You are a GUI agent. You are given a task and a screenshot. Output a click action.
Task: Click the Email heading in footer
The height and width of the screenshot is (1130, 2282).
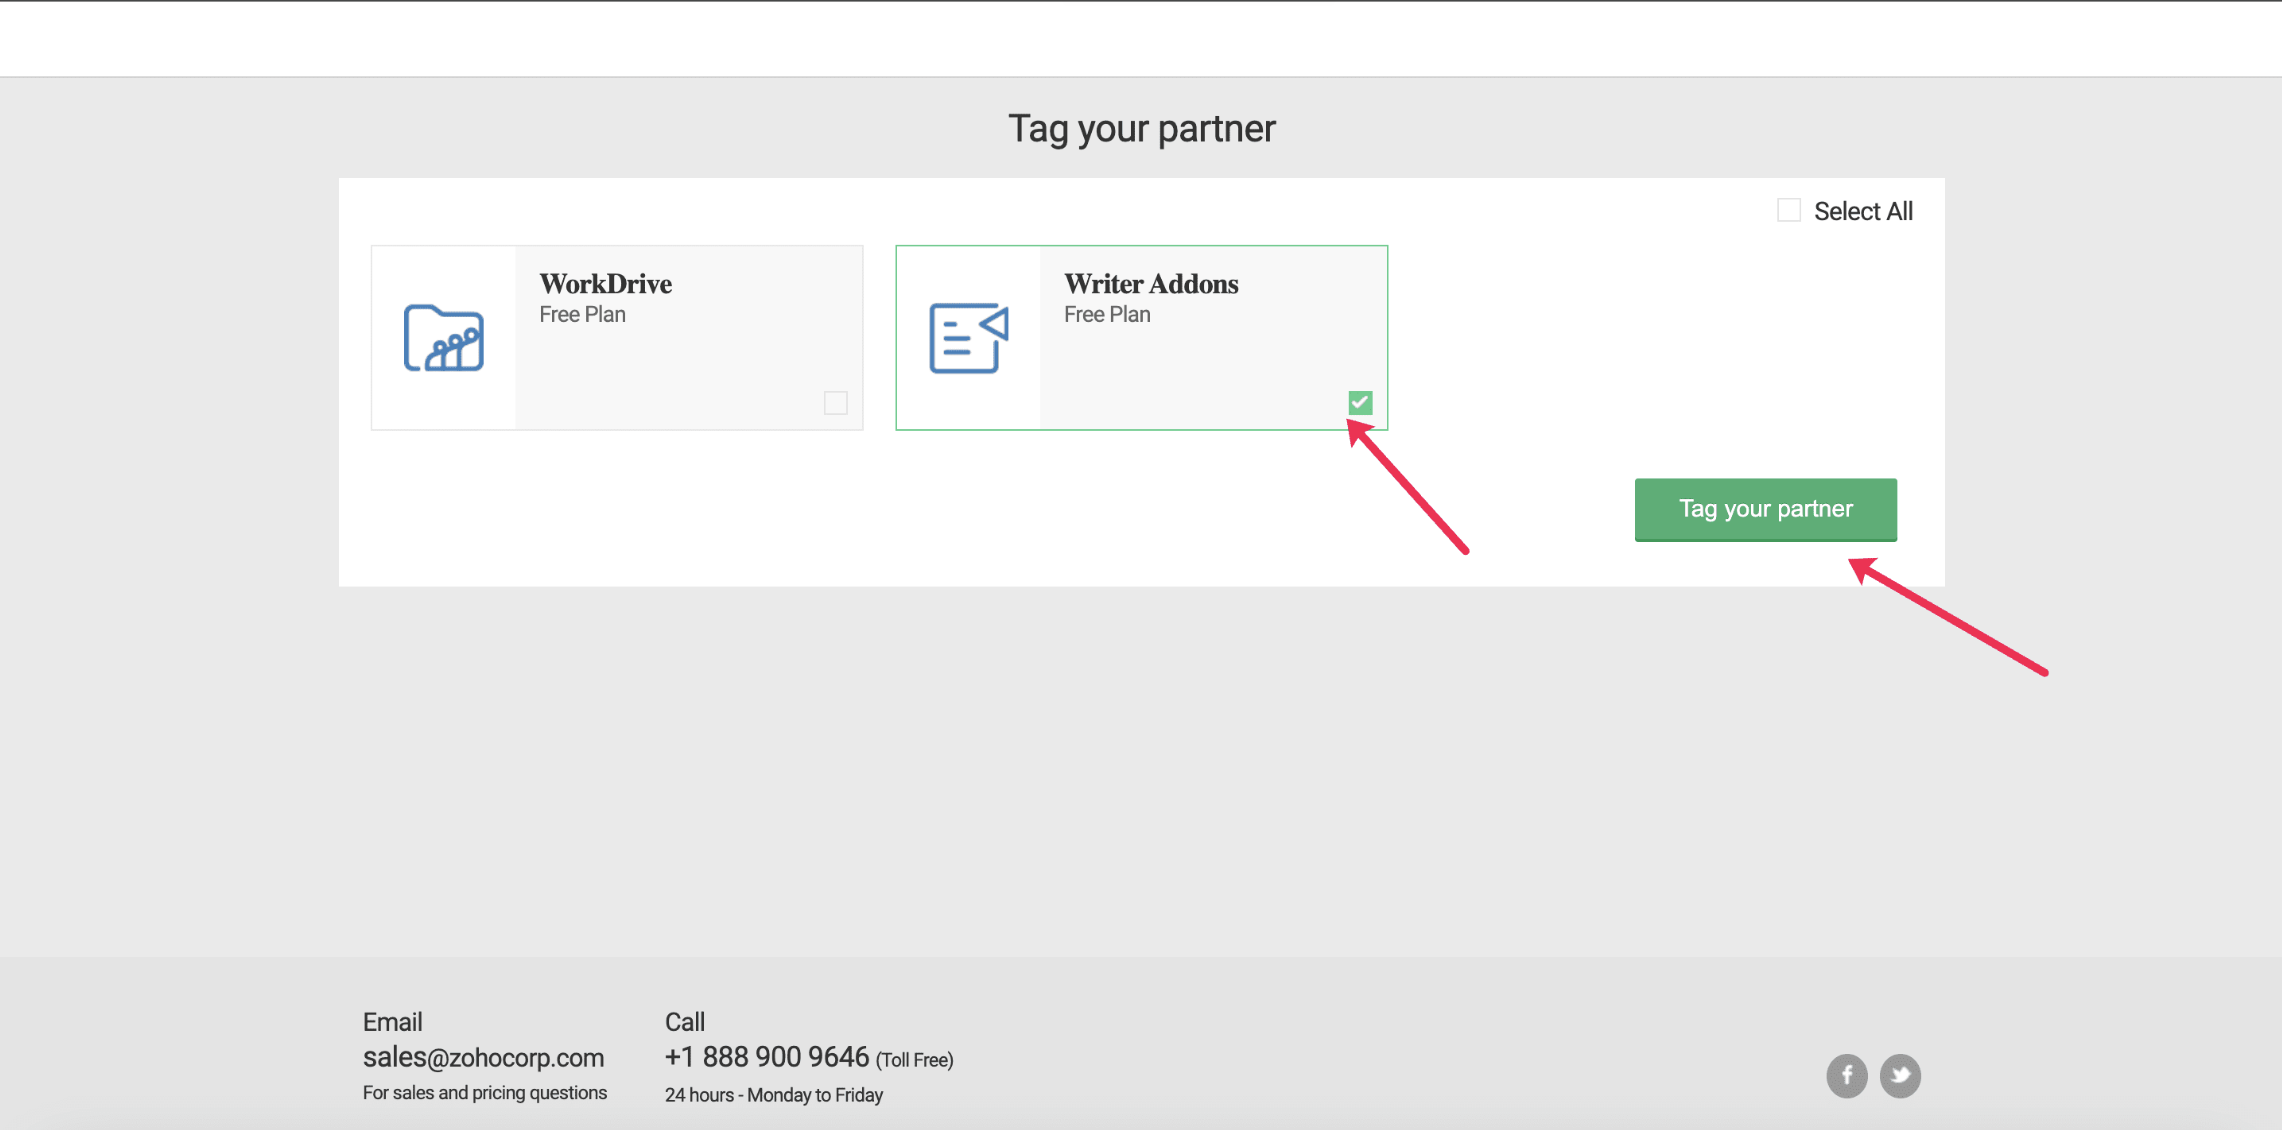(x=393, y=1022)
